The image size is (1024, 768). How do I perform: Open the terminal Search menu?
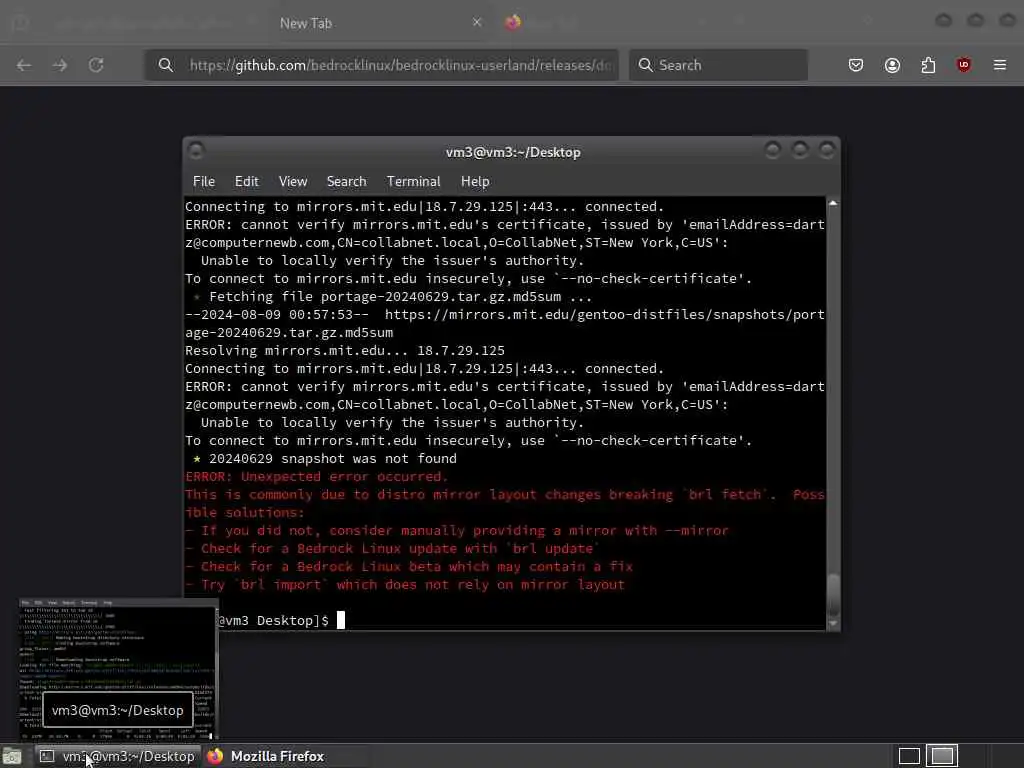[346, 182]
